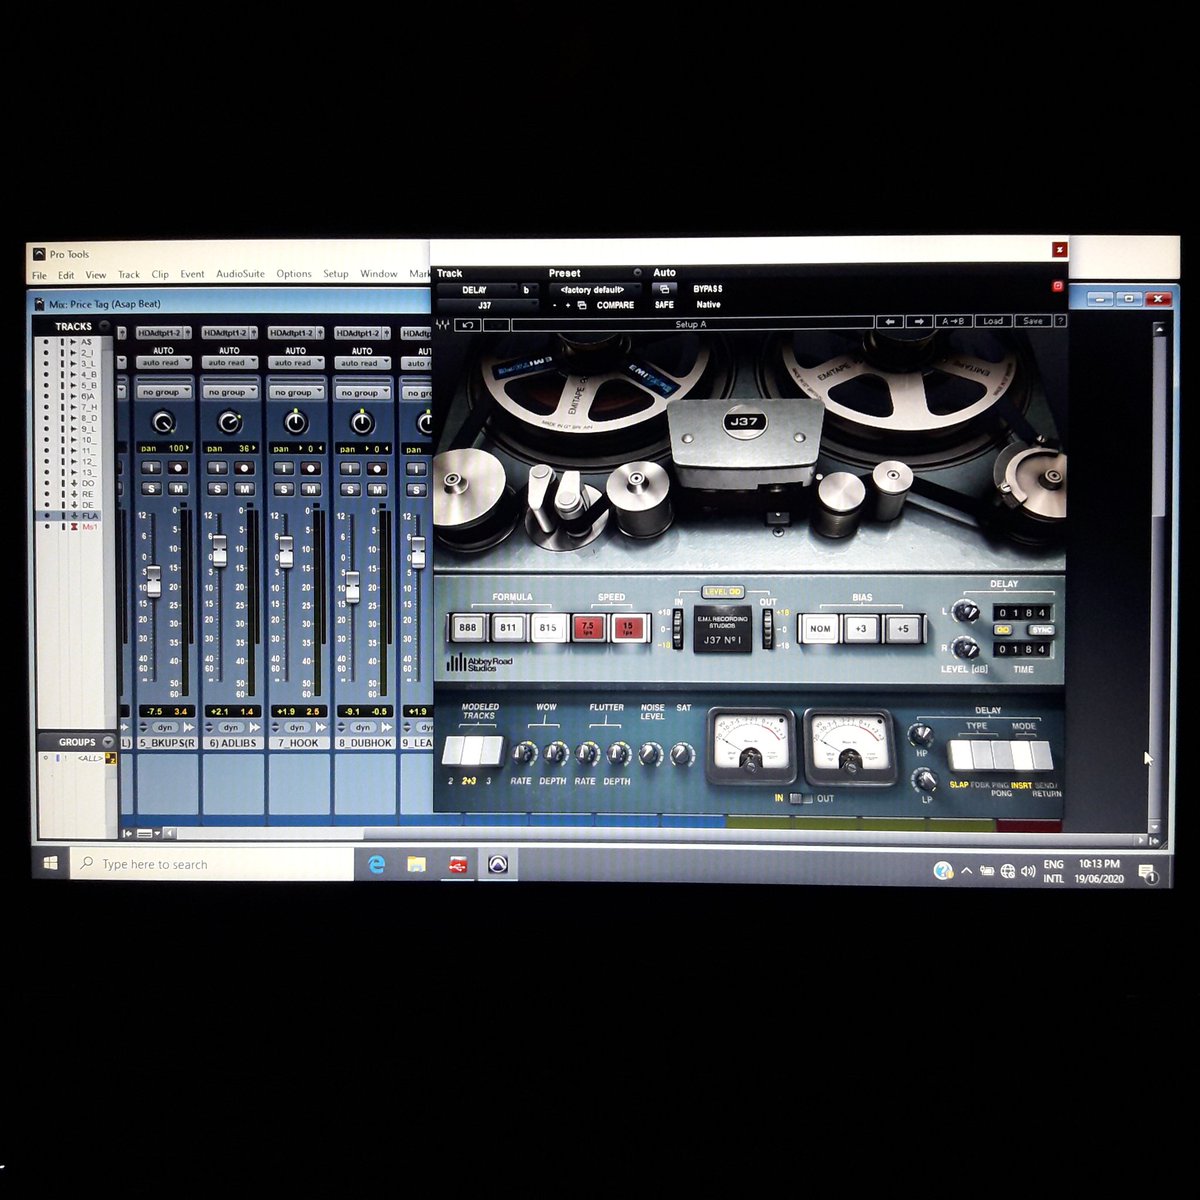Image resolution: width=1200 pixels, height=1200 pixels.
Task: Open the AudioSuite menu
Action: pyautogui.click(x=240, y=274)
